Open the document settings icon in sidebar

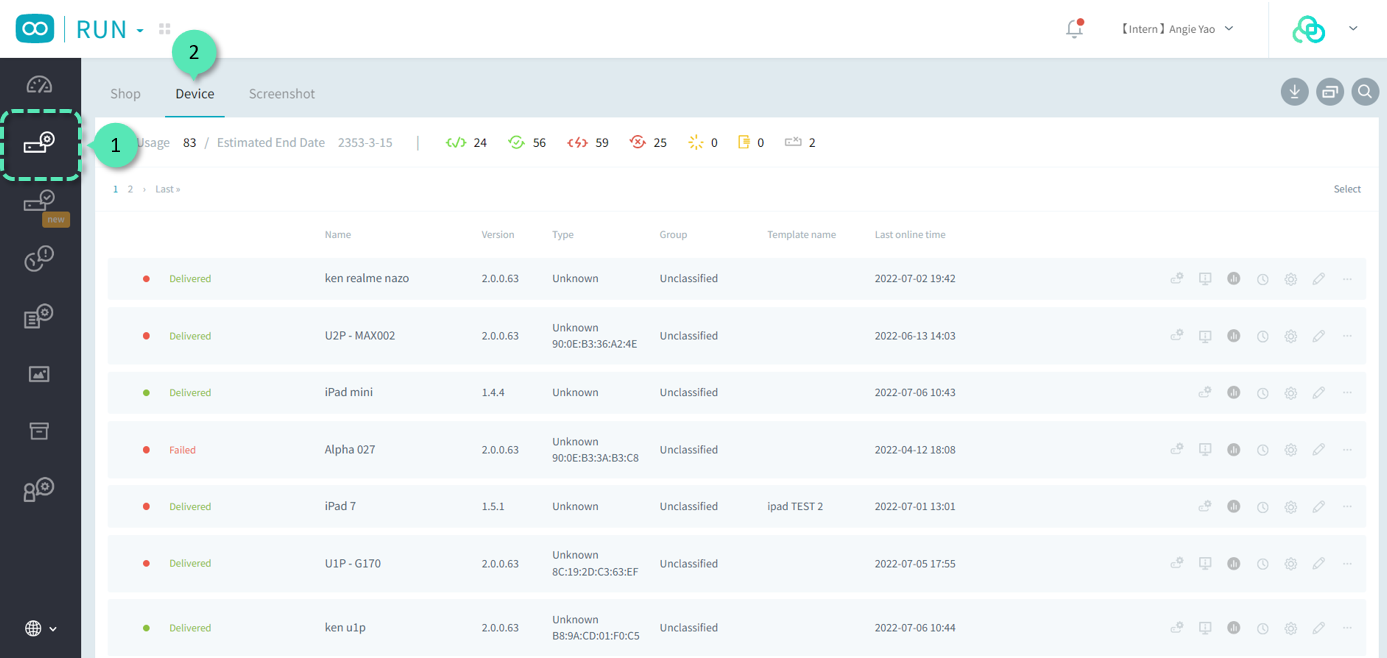point(39,316)
